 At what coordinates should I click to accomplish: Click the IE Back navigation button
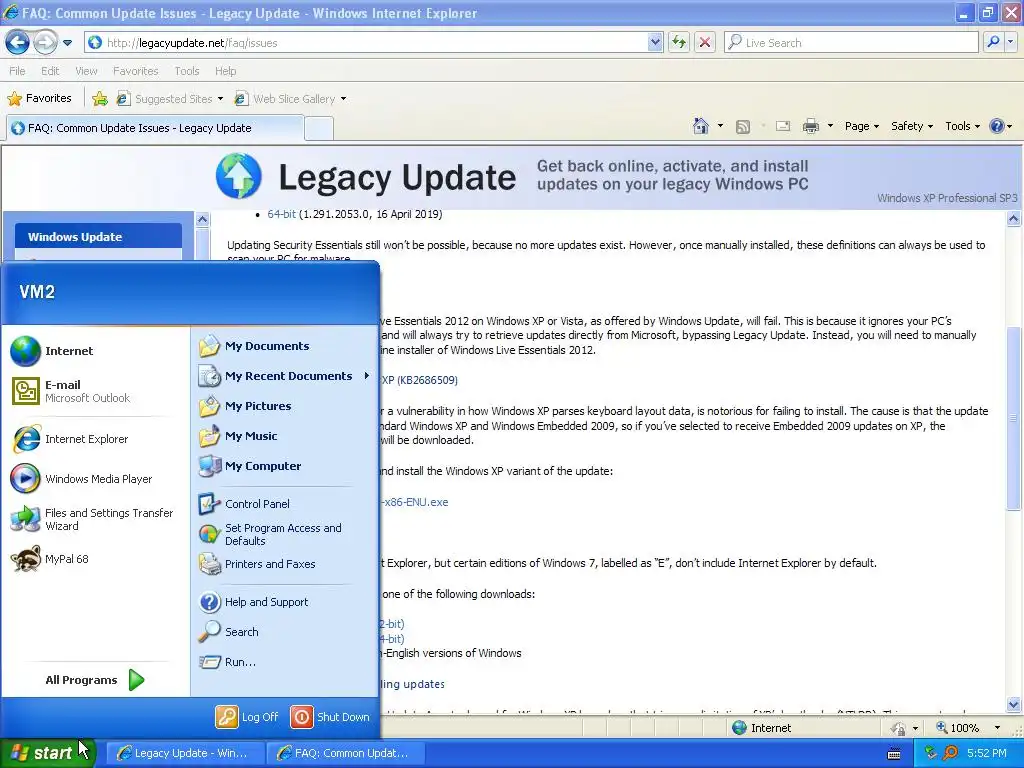tap(18, 42)
